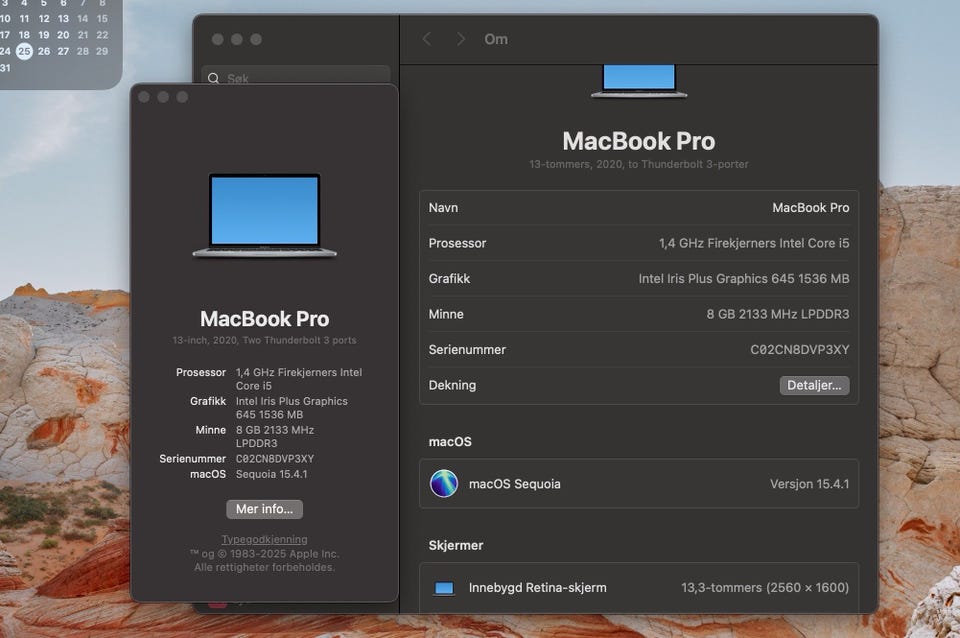Click the MacBook image in About window
This screenshot has width=960, height=638.
264,216
